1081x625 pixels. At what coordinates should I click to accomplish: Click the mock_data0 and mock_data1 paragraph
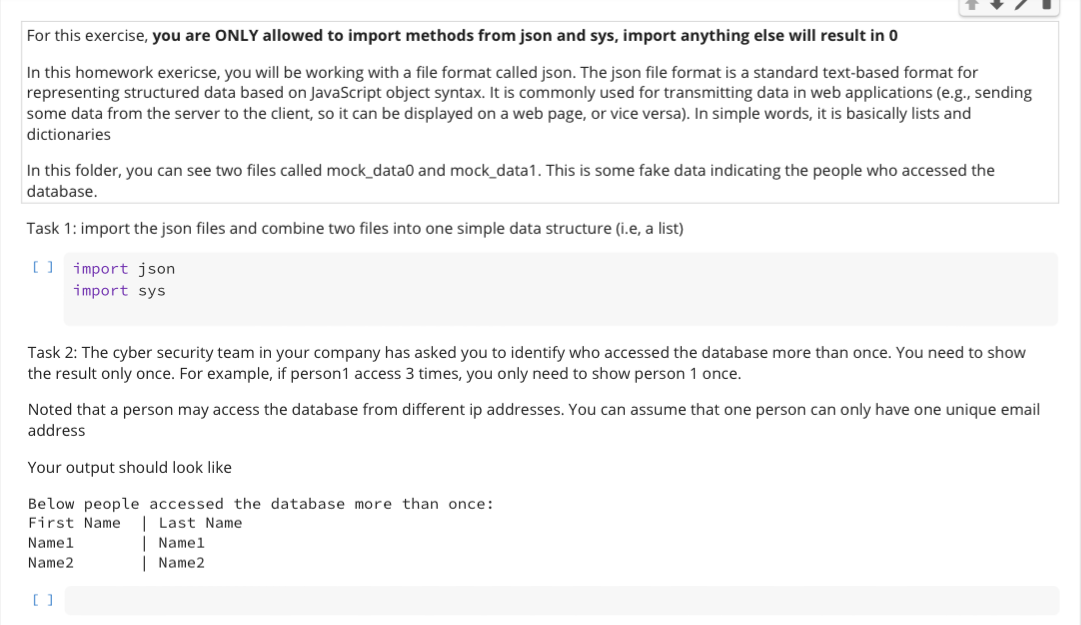(x=511, y=181)
